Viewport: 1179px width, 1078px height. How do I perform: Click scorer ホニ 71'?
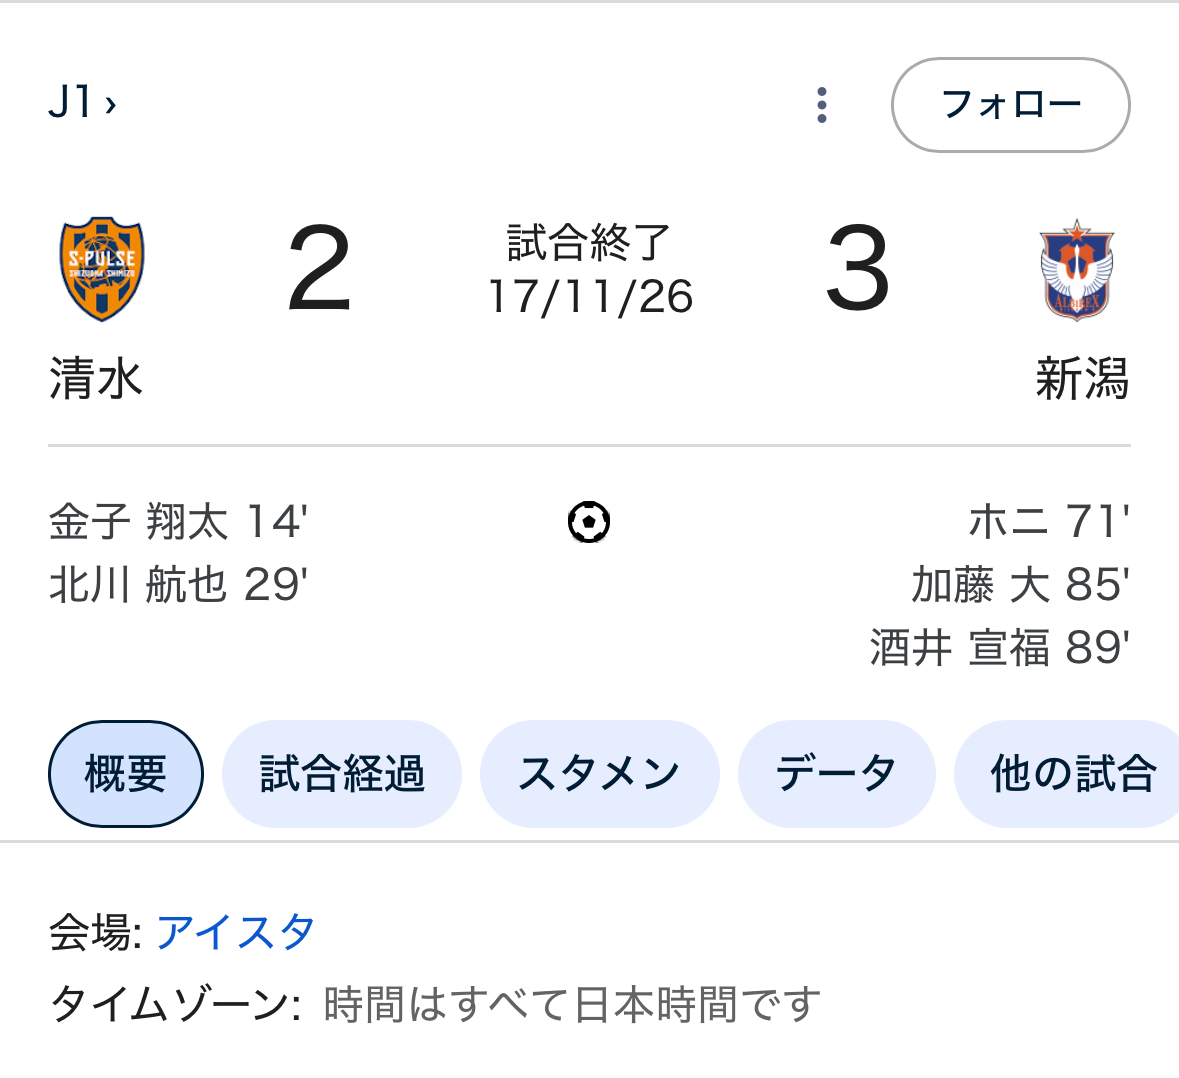[x=1049, y=522]
